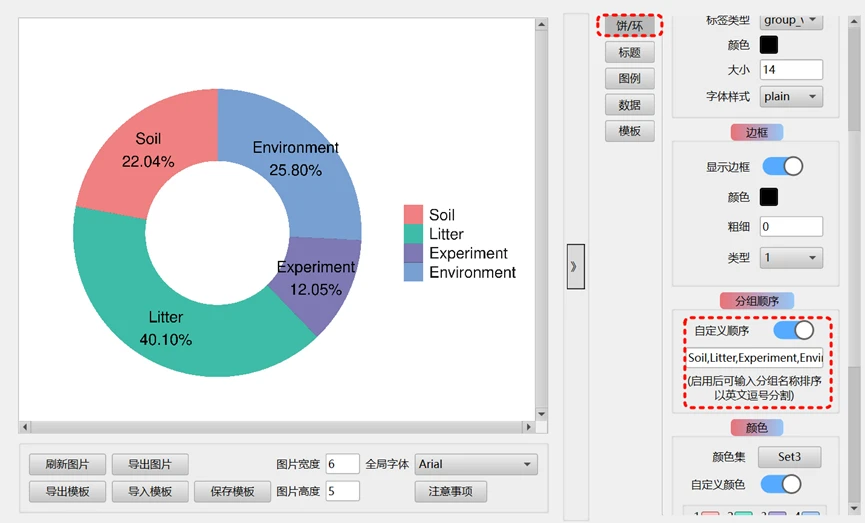Open the 标签类型 dropdown

click(791, 20)
